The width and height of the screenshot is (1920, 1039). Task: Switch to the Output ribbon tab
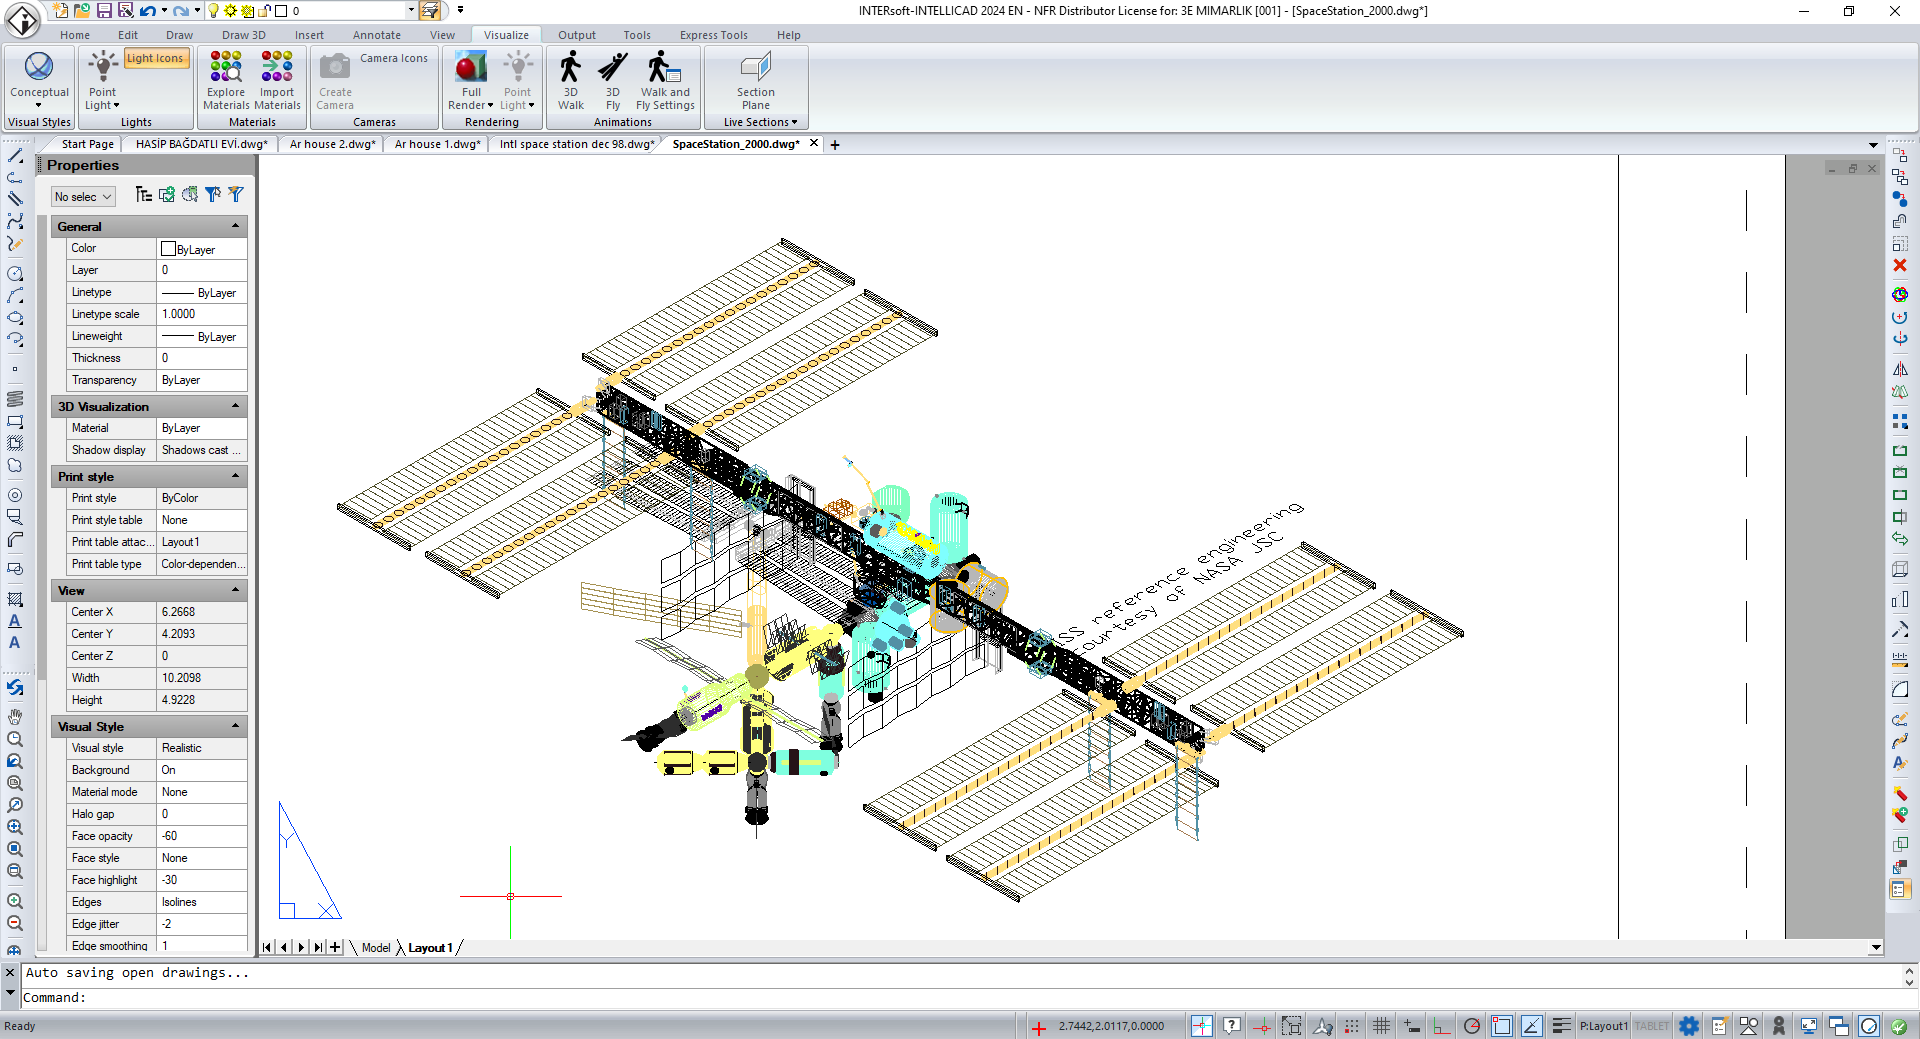576,34
